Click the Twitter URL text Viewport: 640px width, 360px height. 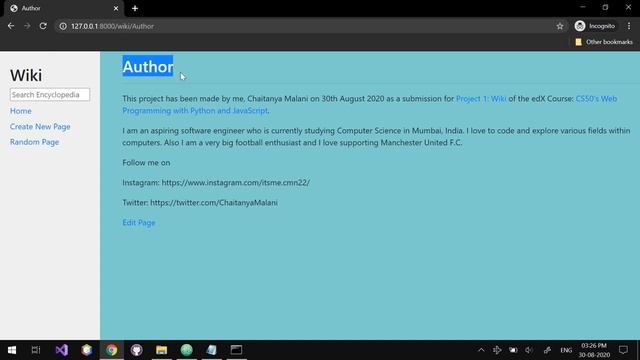(214, 202)
